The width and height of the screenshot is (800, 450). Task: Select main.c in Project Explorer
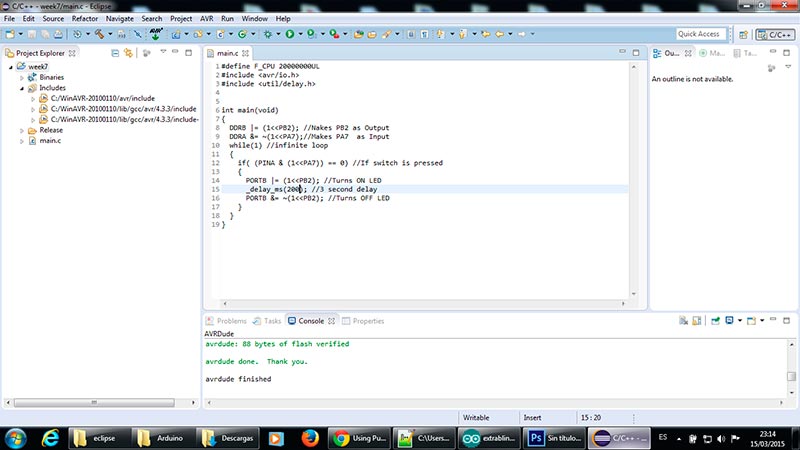50,141
